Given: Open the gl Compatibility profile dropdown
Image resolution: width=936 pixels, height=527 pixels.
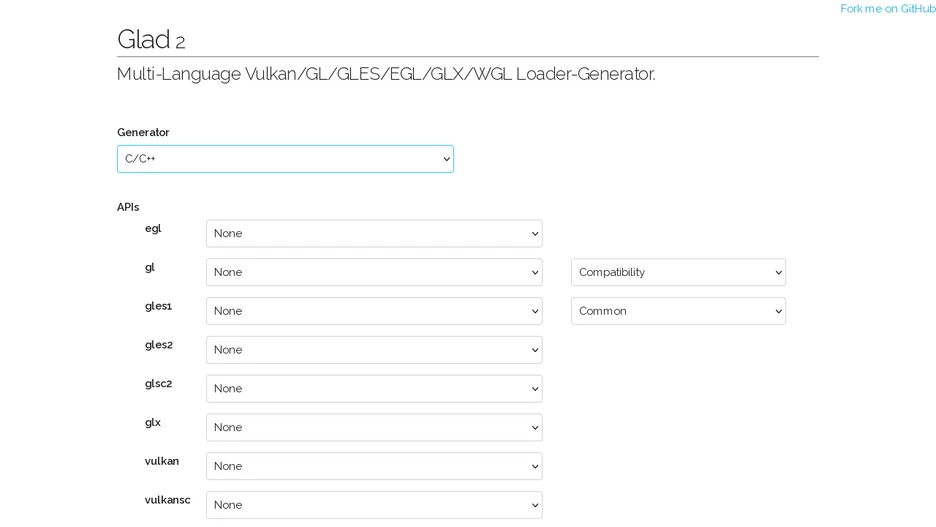Looking at the screenshot, I should click(678, 272).
